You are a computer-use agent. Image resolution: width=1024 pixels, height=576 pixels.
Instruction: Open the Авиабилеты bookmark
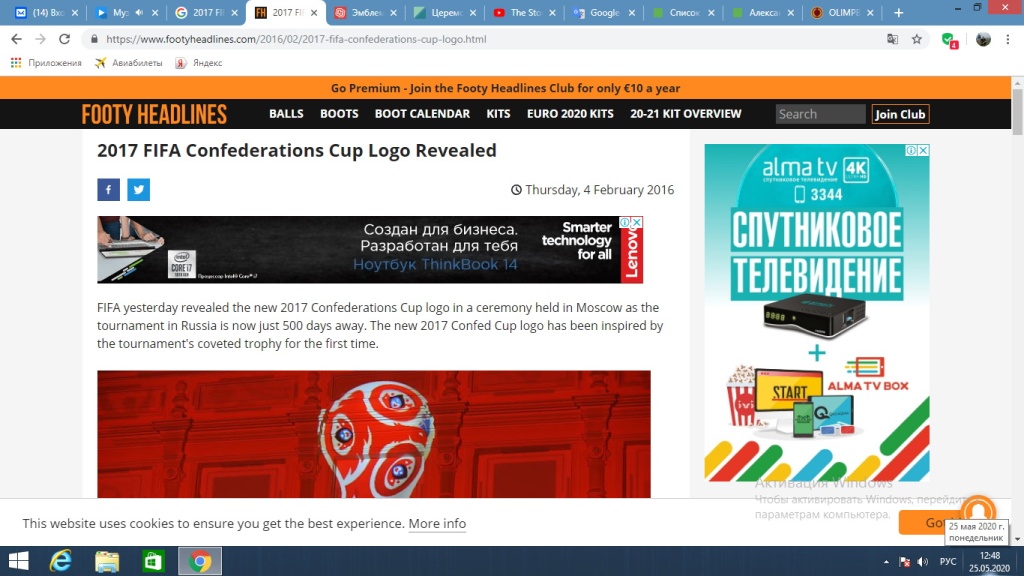pyautogui.click(x=129, y=63)
